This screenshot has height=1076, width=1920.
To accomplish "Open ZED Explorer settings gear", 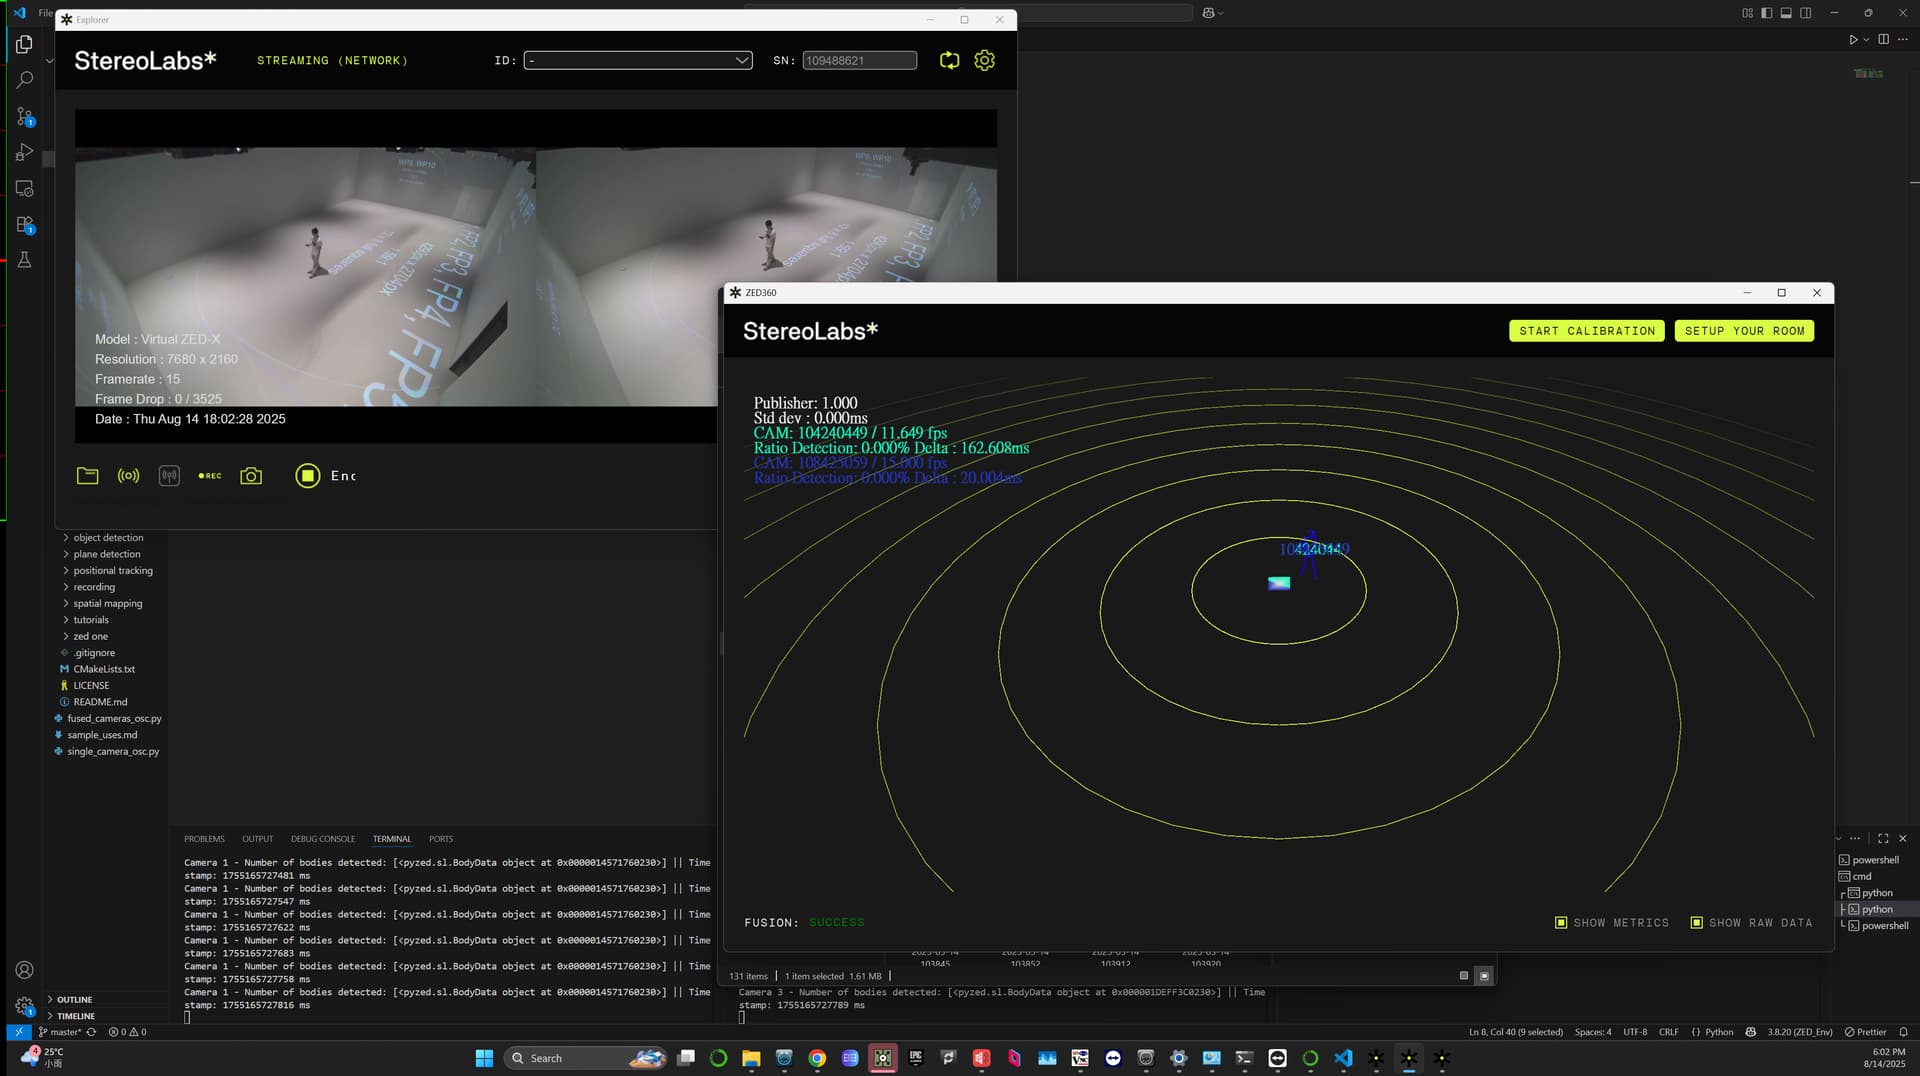I will (985, 61).
